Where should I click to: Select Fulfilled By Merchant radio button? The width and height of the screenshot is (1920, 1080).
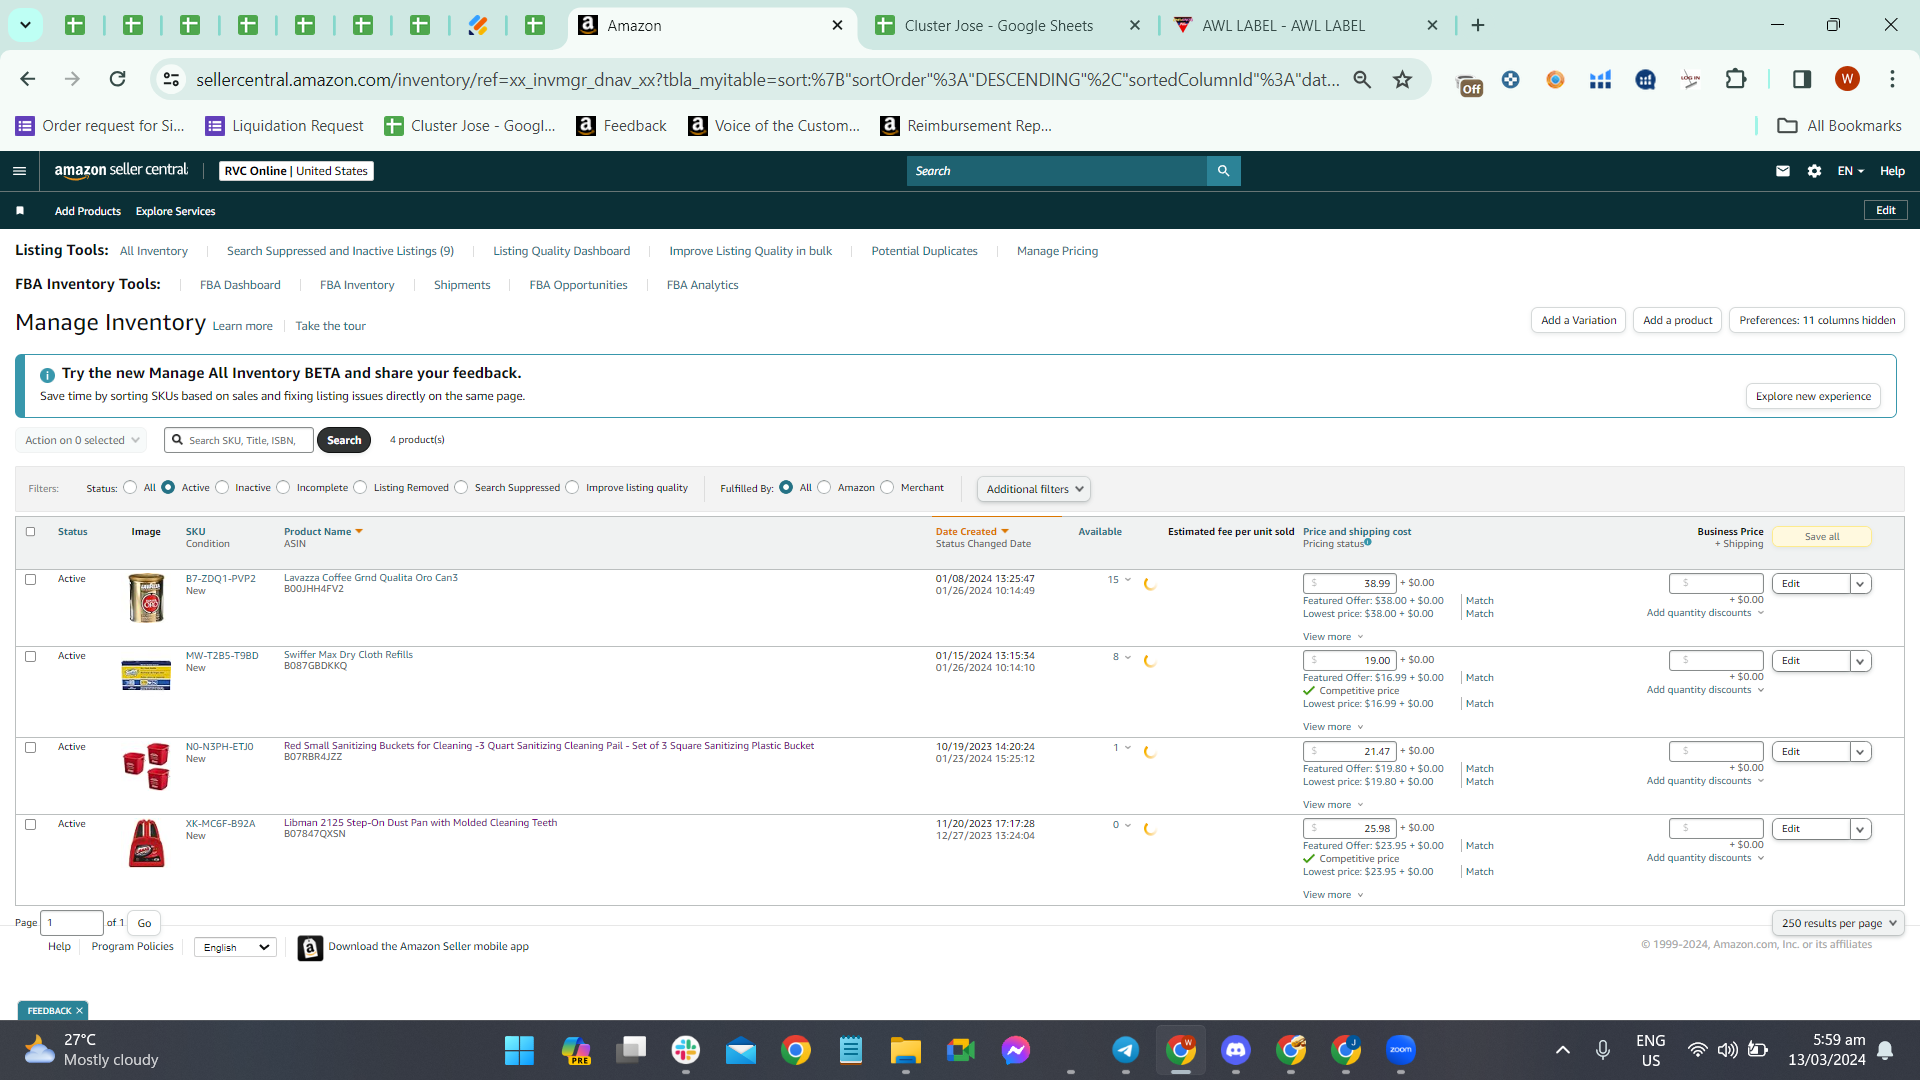887,488
